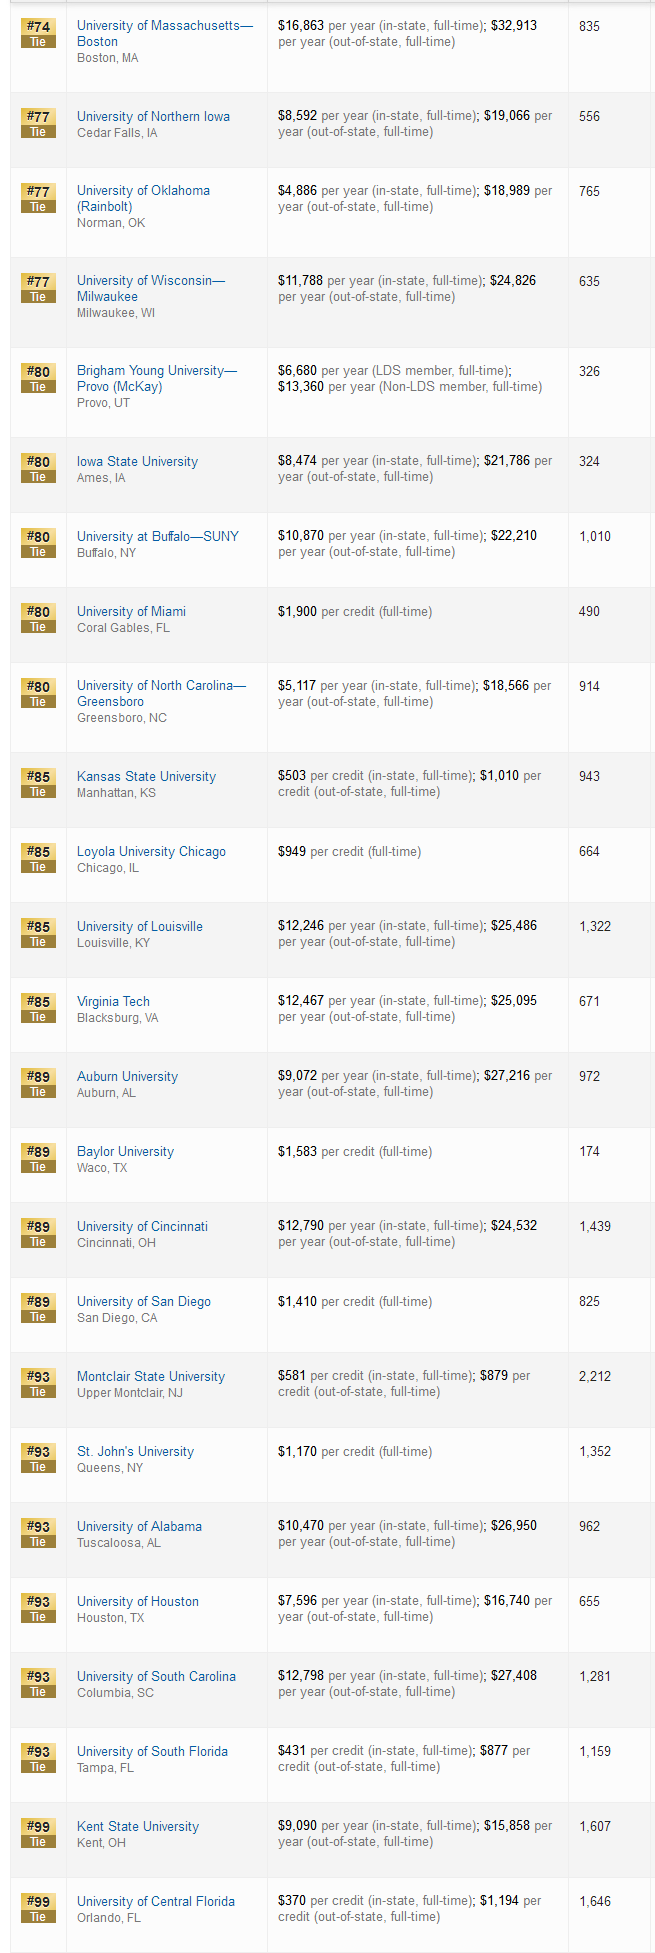
Task: Click University of Northern Iowa link
Action: (x=153, y=117)
